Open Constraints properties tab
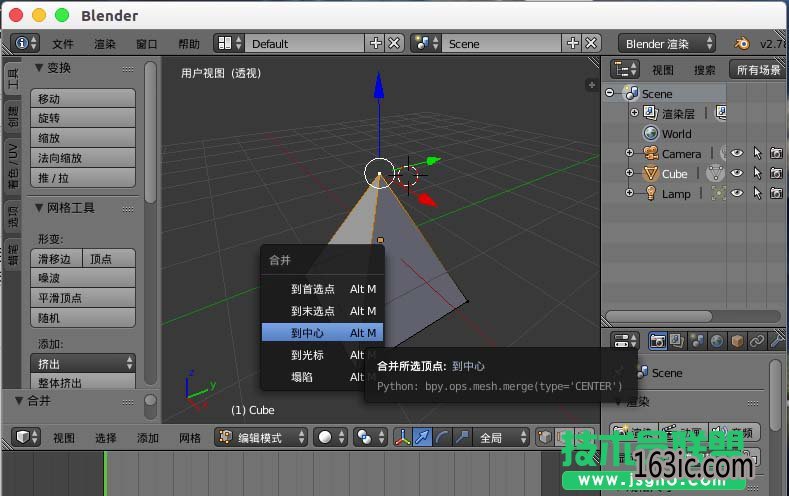 tap(756, 342)
